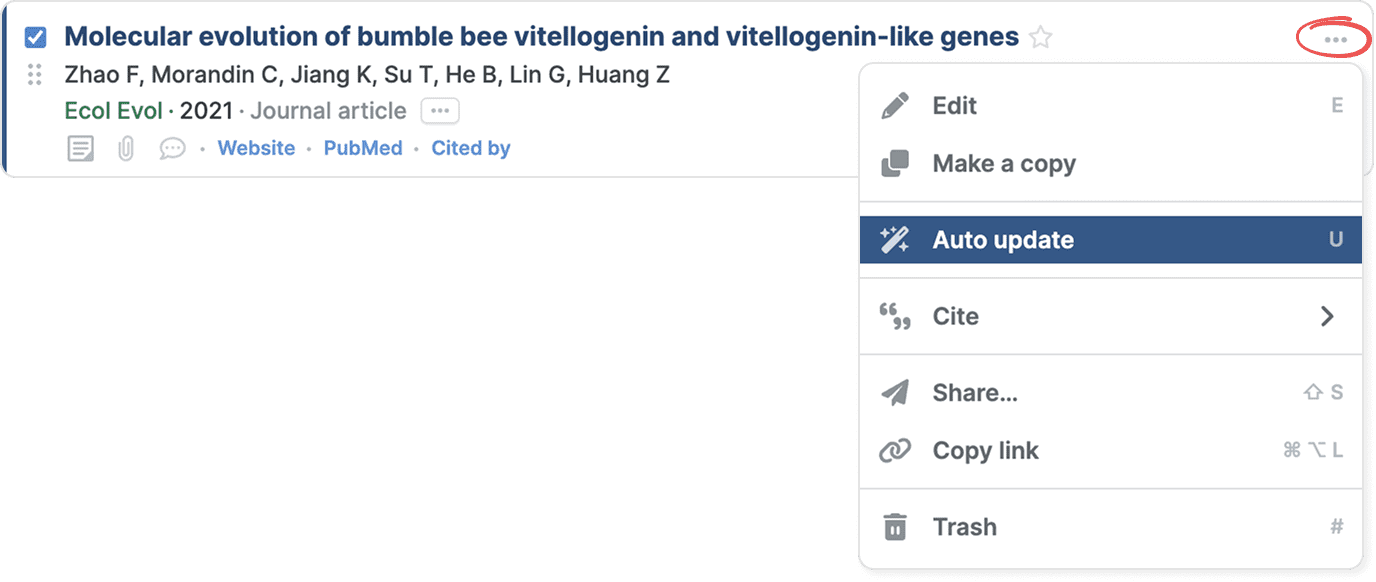The height and width of the screenshot is (582, 1376).
Task: Click the paperclip attachment icon
Action: click(126, 149)
